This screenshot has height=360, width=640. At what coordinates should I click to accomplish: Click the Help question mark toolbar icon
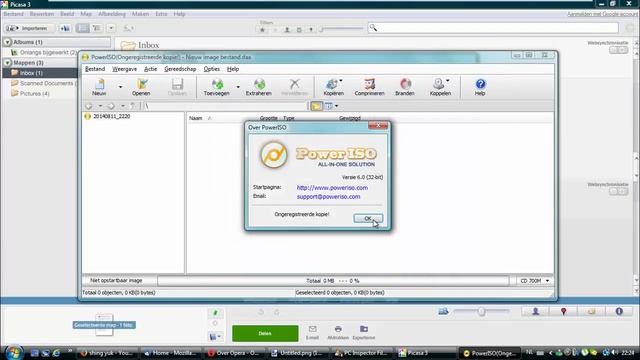tap(480, 87)
